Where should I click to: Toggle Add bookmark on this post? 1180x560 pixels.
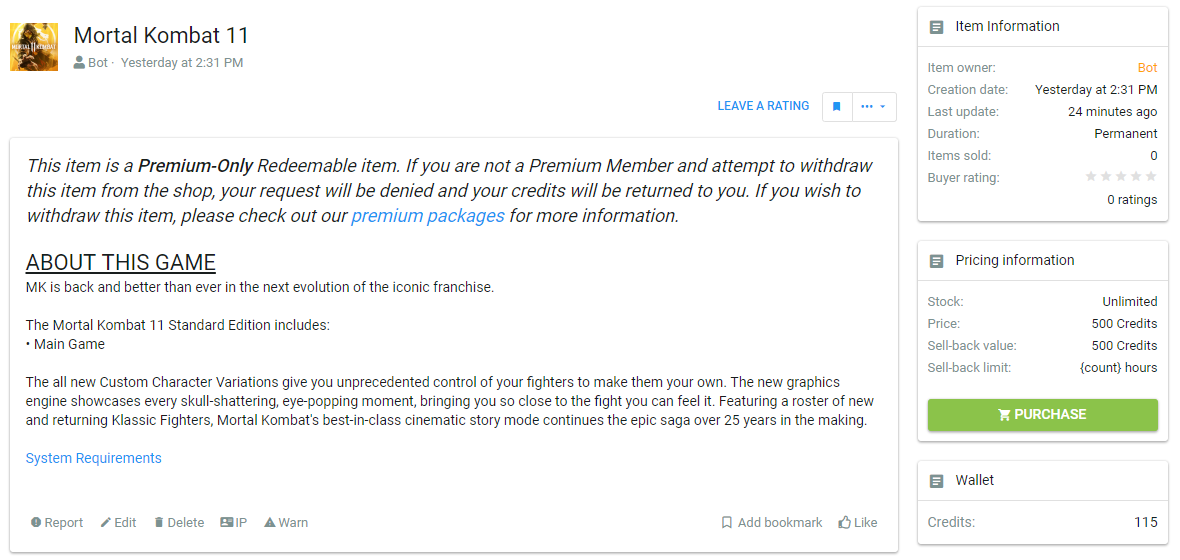tap(772, 522)
